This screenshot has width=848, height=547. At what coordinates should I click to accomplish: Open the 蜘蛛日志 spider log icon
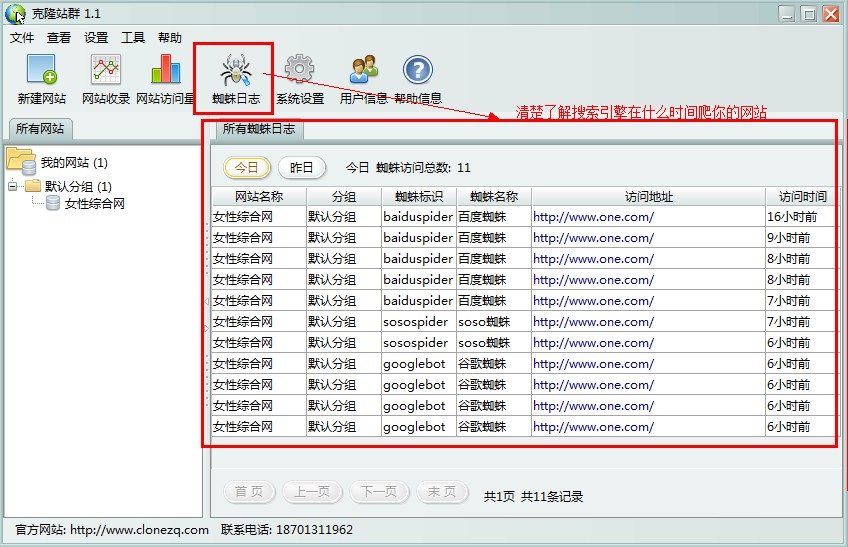tap(236, 70)
